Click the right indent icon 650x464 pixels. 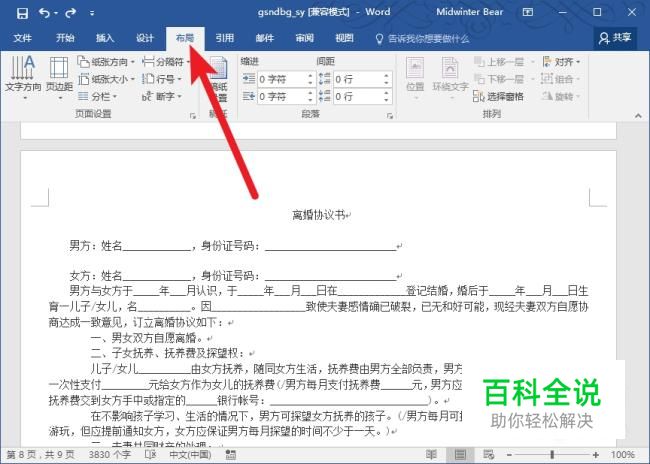click(x=249, y=96)
